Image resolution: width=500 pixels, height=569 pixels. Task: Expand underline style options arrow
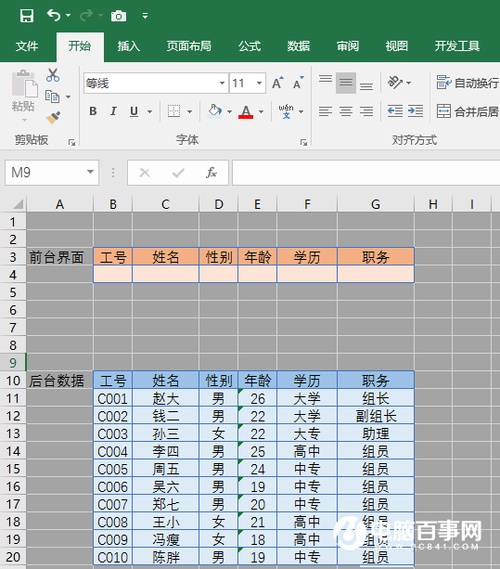click(x=149, y=111)
